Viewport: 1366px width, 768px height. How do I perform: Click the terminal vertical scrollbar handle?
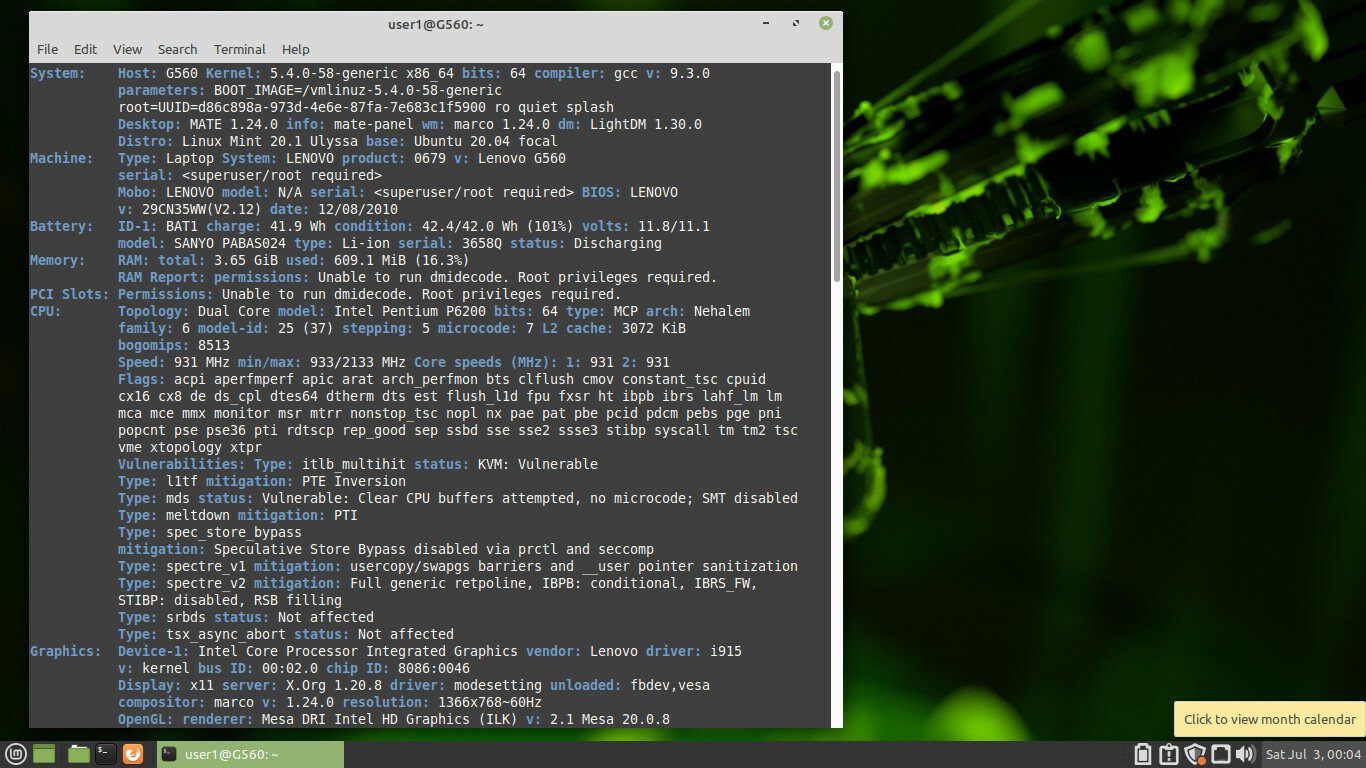click(x=837, y=178)
